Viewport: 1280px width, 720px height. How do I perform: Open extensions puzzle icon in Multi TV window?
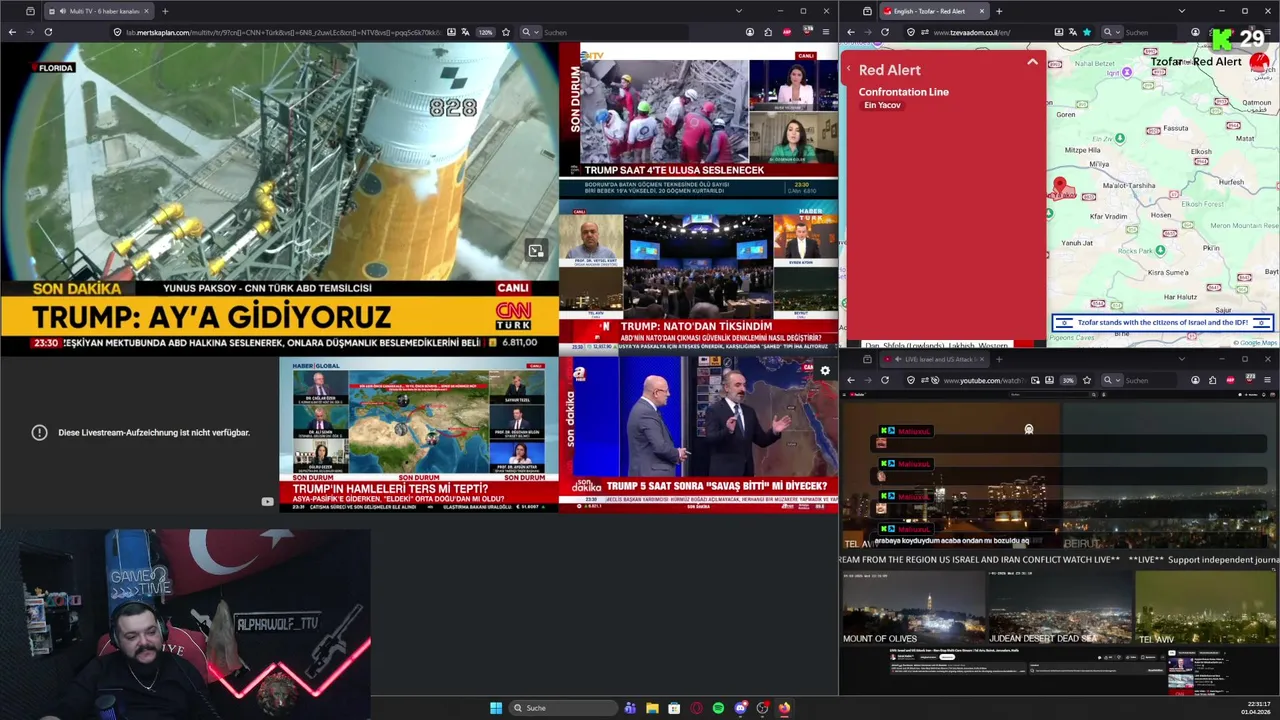(769, 32)
